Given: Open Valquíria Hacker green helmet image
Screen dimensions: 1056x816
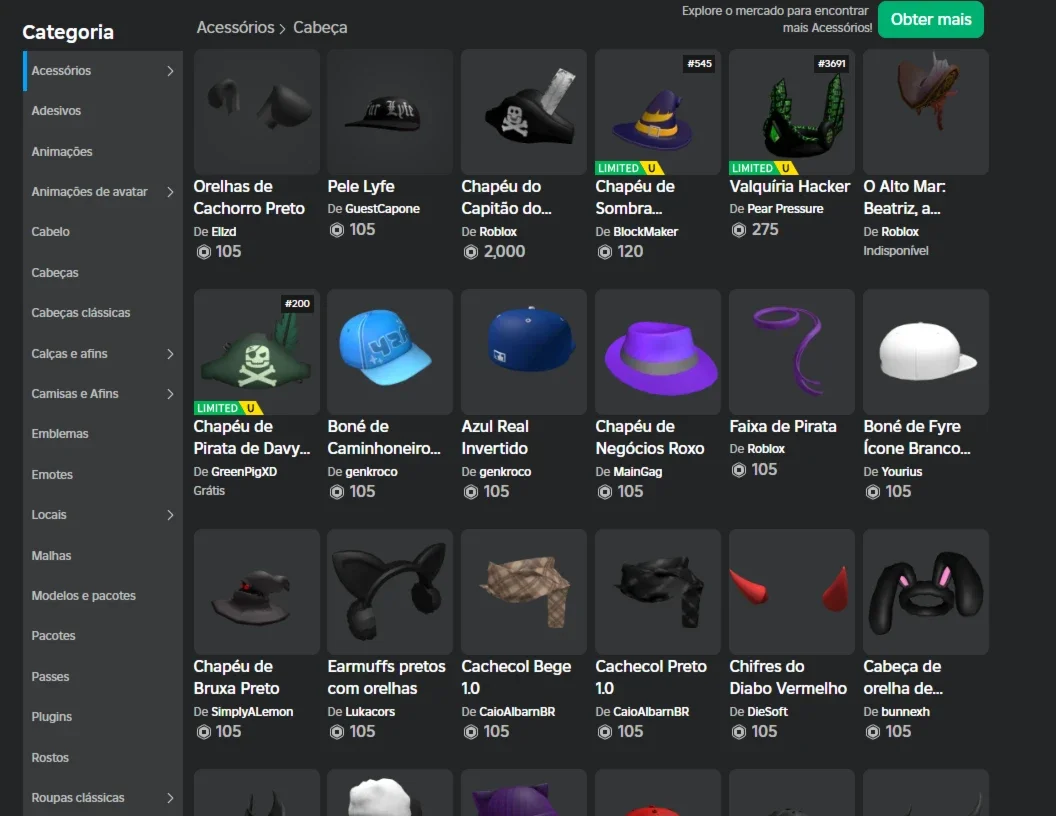Looking at the screenshot, I should pyautogui.click(x=792, y=112).
